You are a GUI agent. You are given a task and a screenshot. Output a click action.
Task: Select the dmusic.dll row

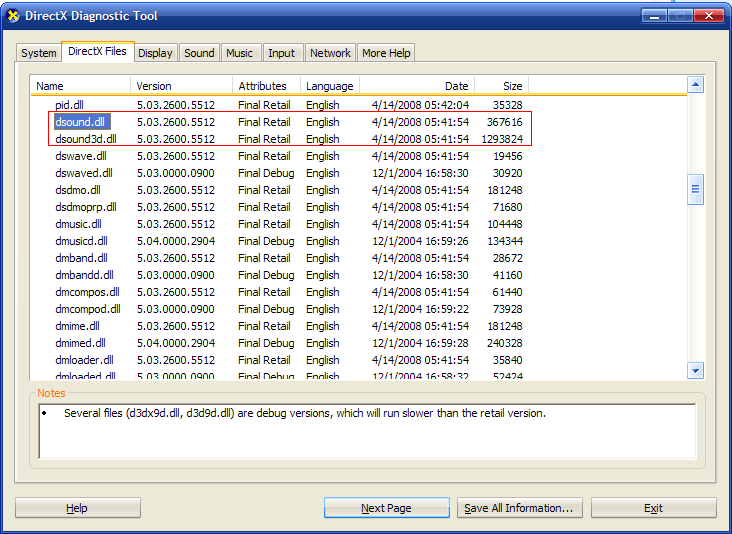pyautogui.click(x=81, y=224)
